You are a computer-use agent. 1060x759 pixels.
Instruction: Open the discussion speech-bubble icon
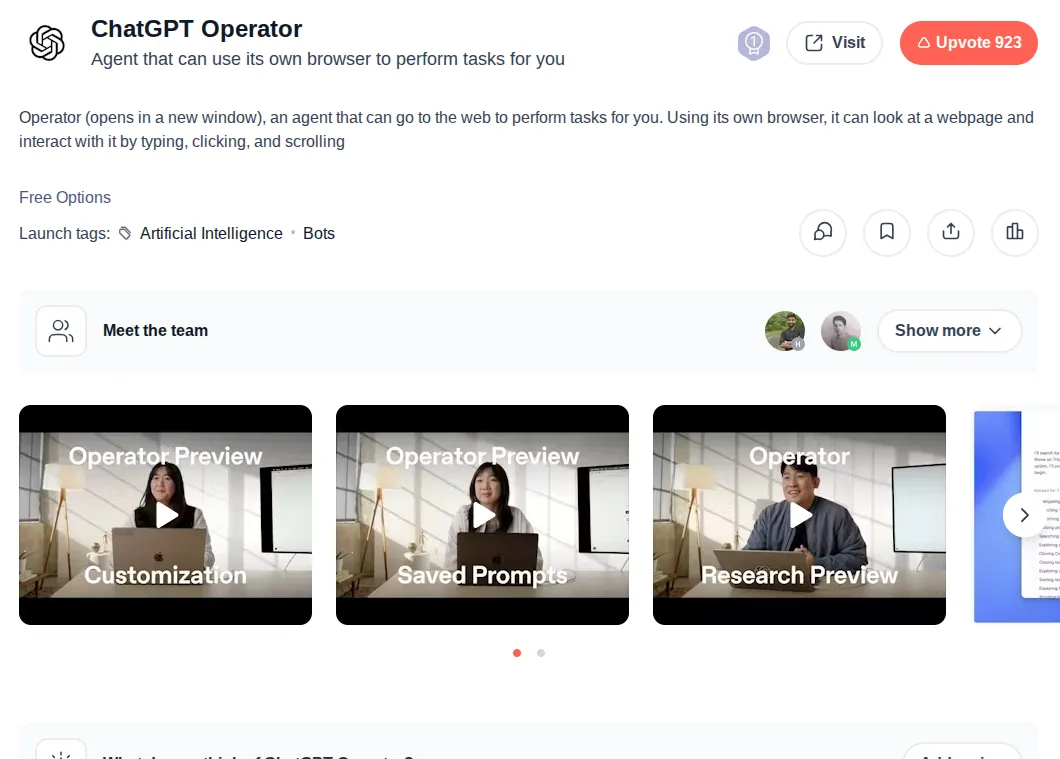pyautogui.click(x=822, y=232)
